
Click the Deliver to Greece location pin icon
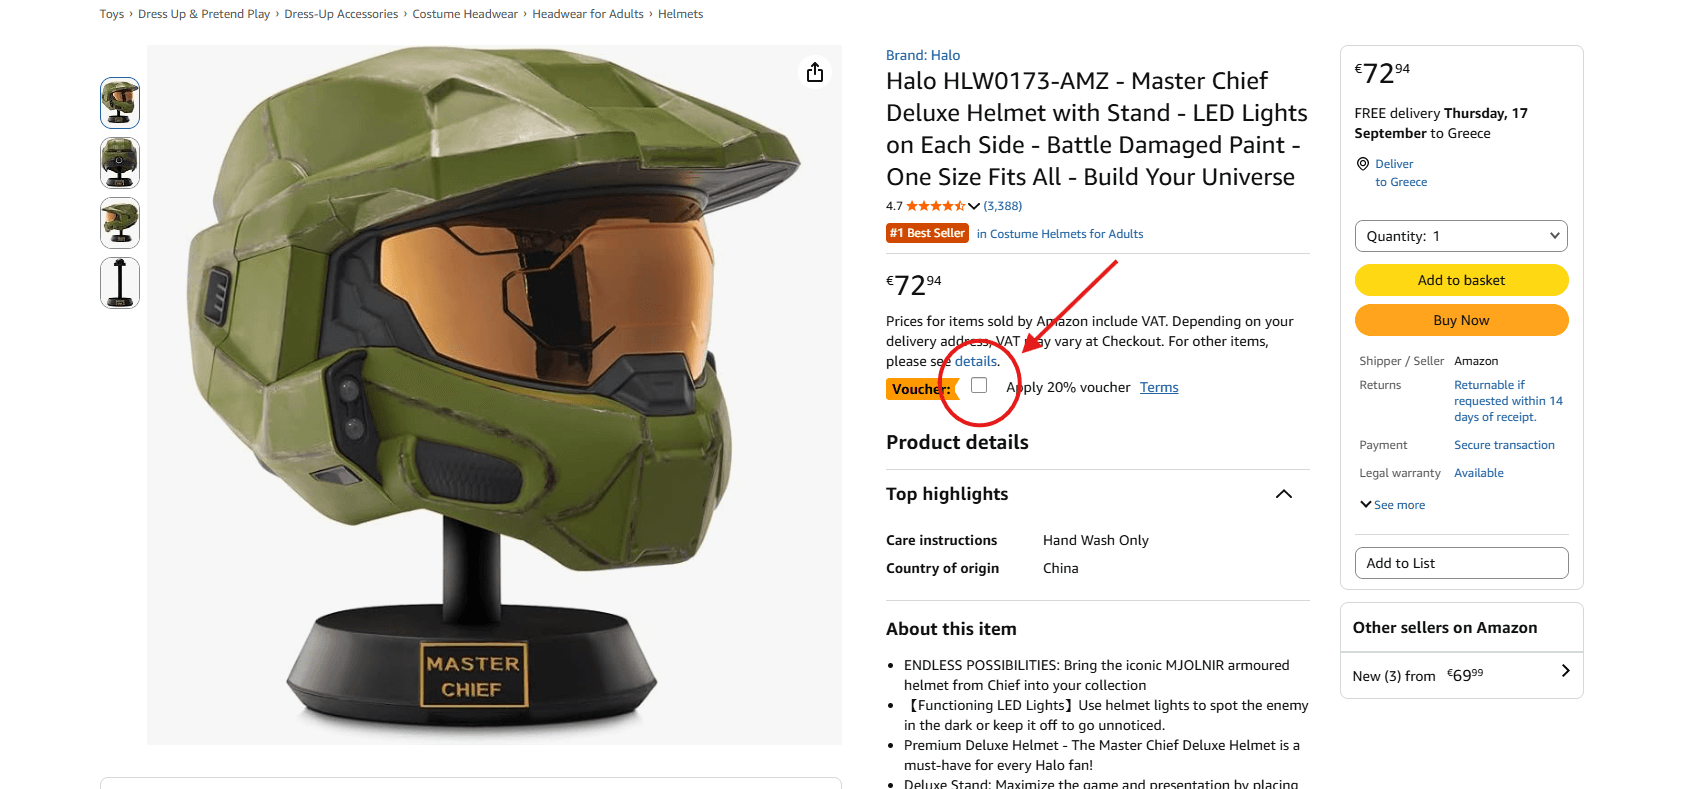click(x=1362, y=164)
